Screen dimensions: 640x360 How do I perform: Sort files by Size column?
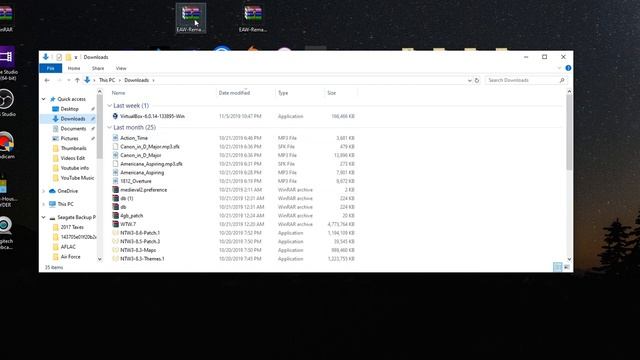(x=331, y=93)
